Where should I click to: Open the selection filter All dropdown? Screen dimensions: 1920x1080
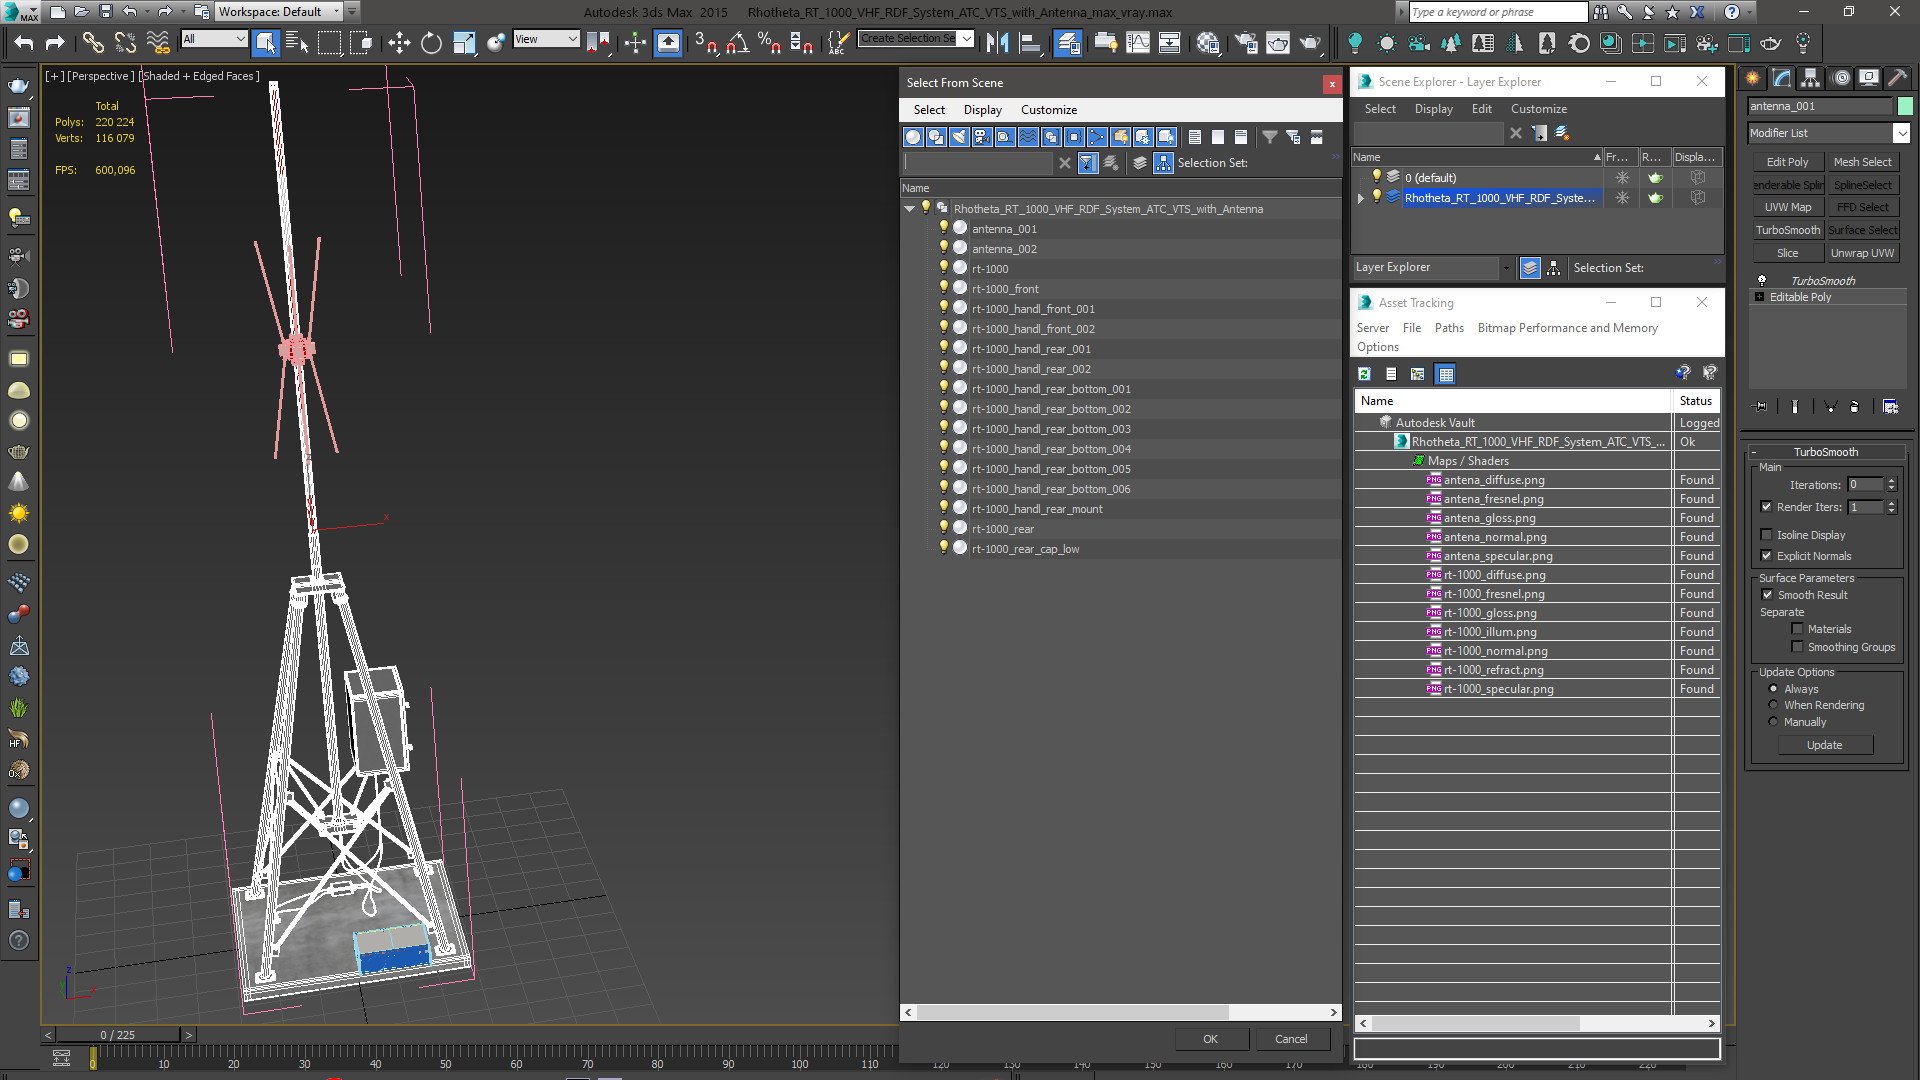point(214,39)
